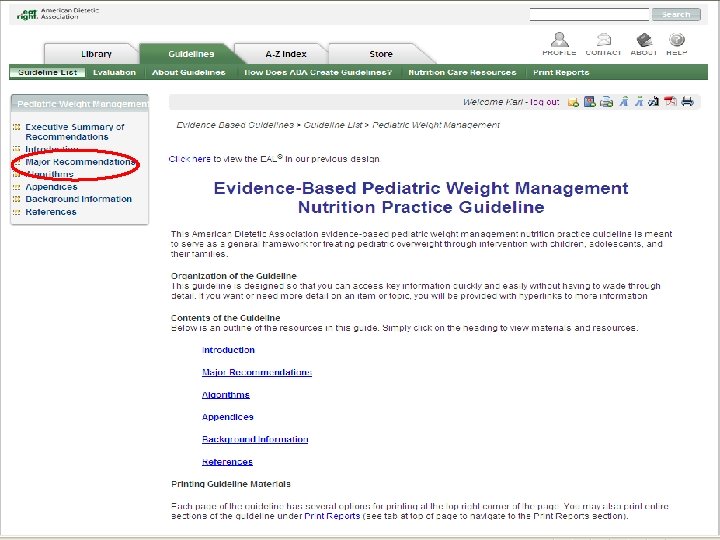The image size is (720, 540).
Task: Go to the Store tab
Action: (x=381, y=54)
